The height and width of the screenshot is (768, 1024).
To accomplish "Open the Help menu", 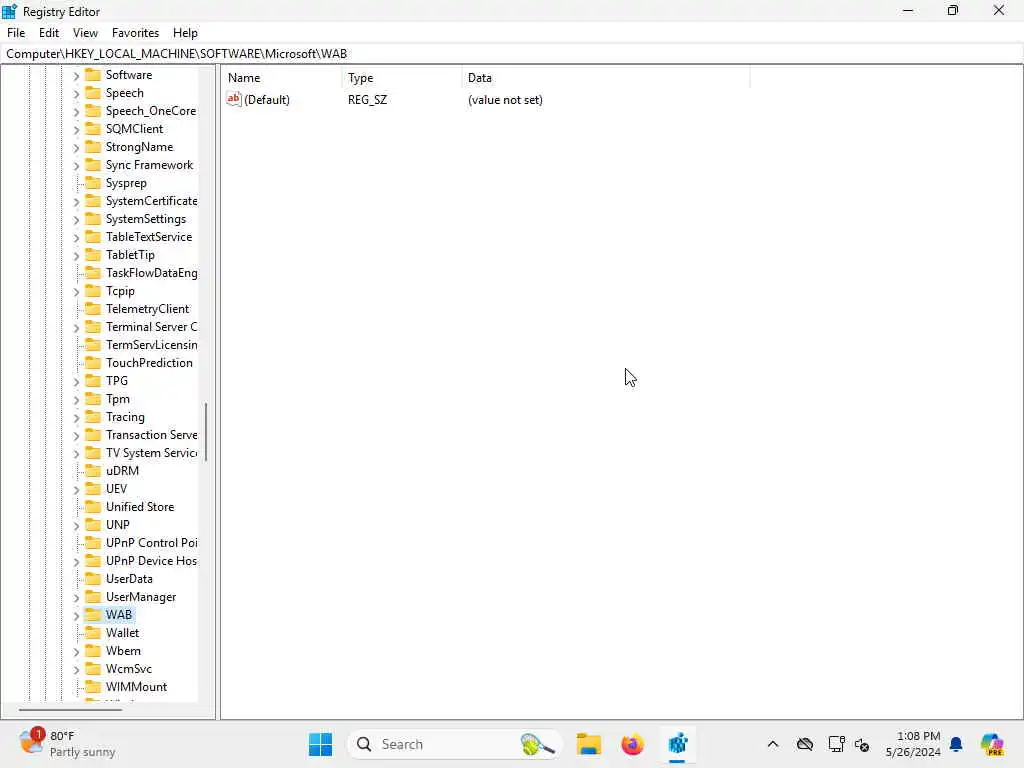I will point(185,33).
